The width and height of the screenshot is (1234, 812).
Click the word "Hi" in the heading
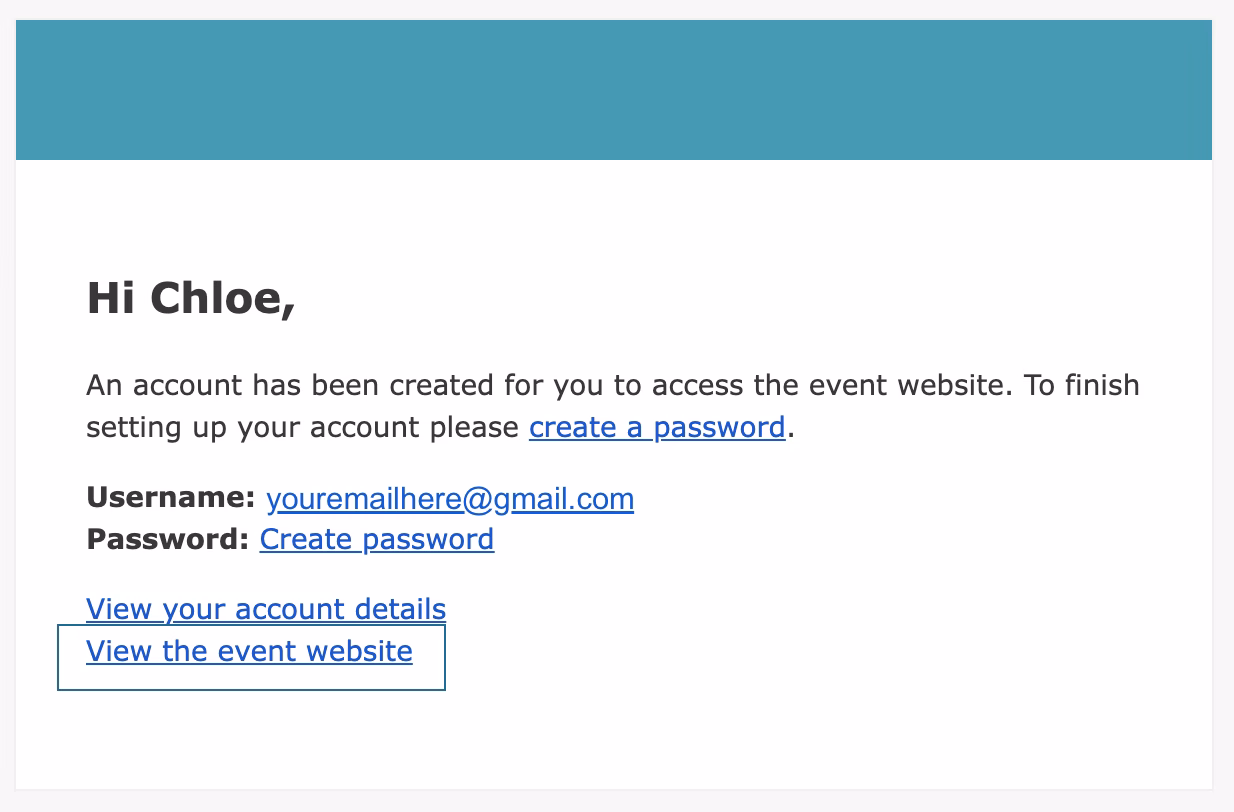pyautogui.click(x=111, y=299)
